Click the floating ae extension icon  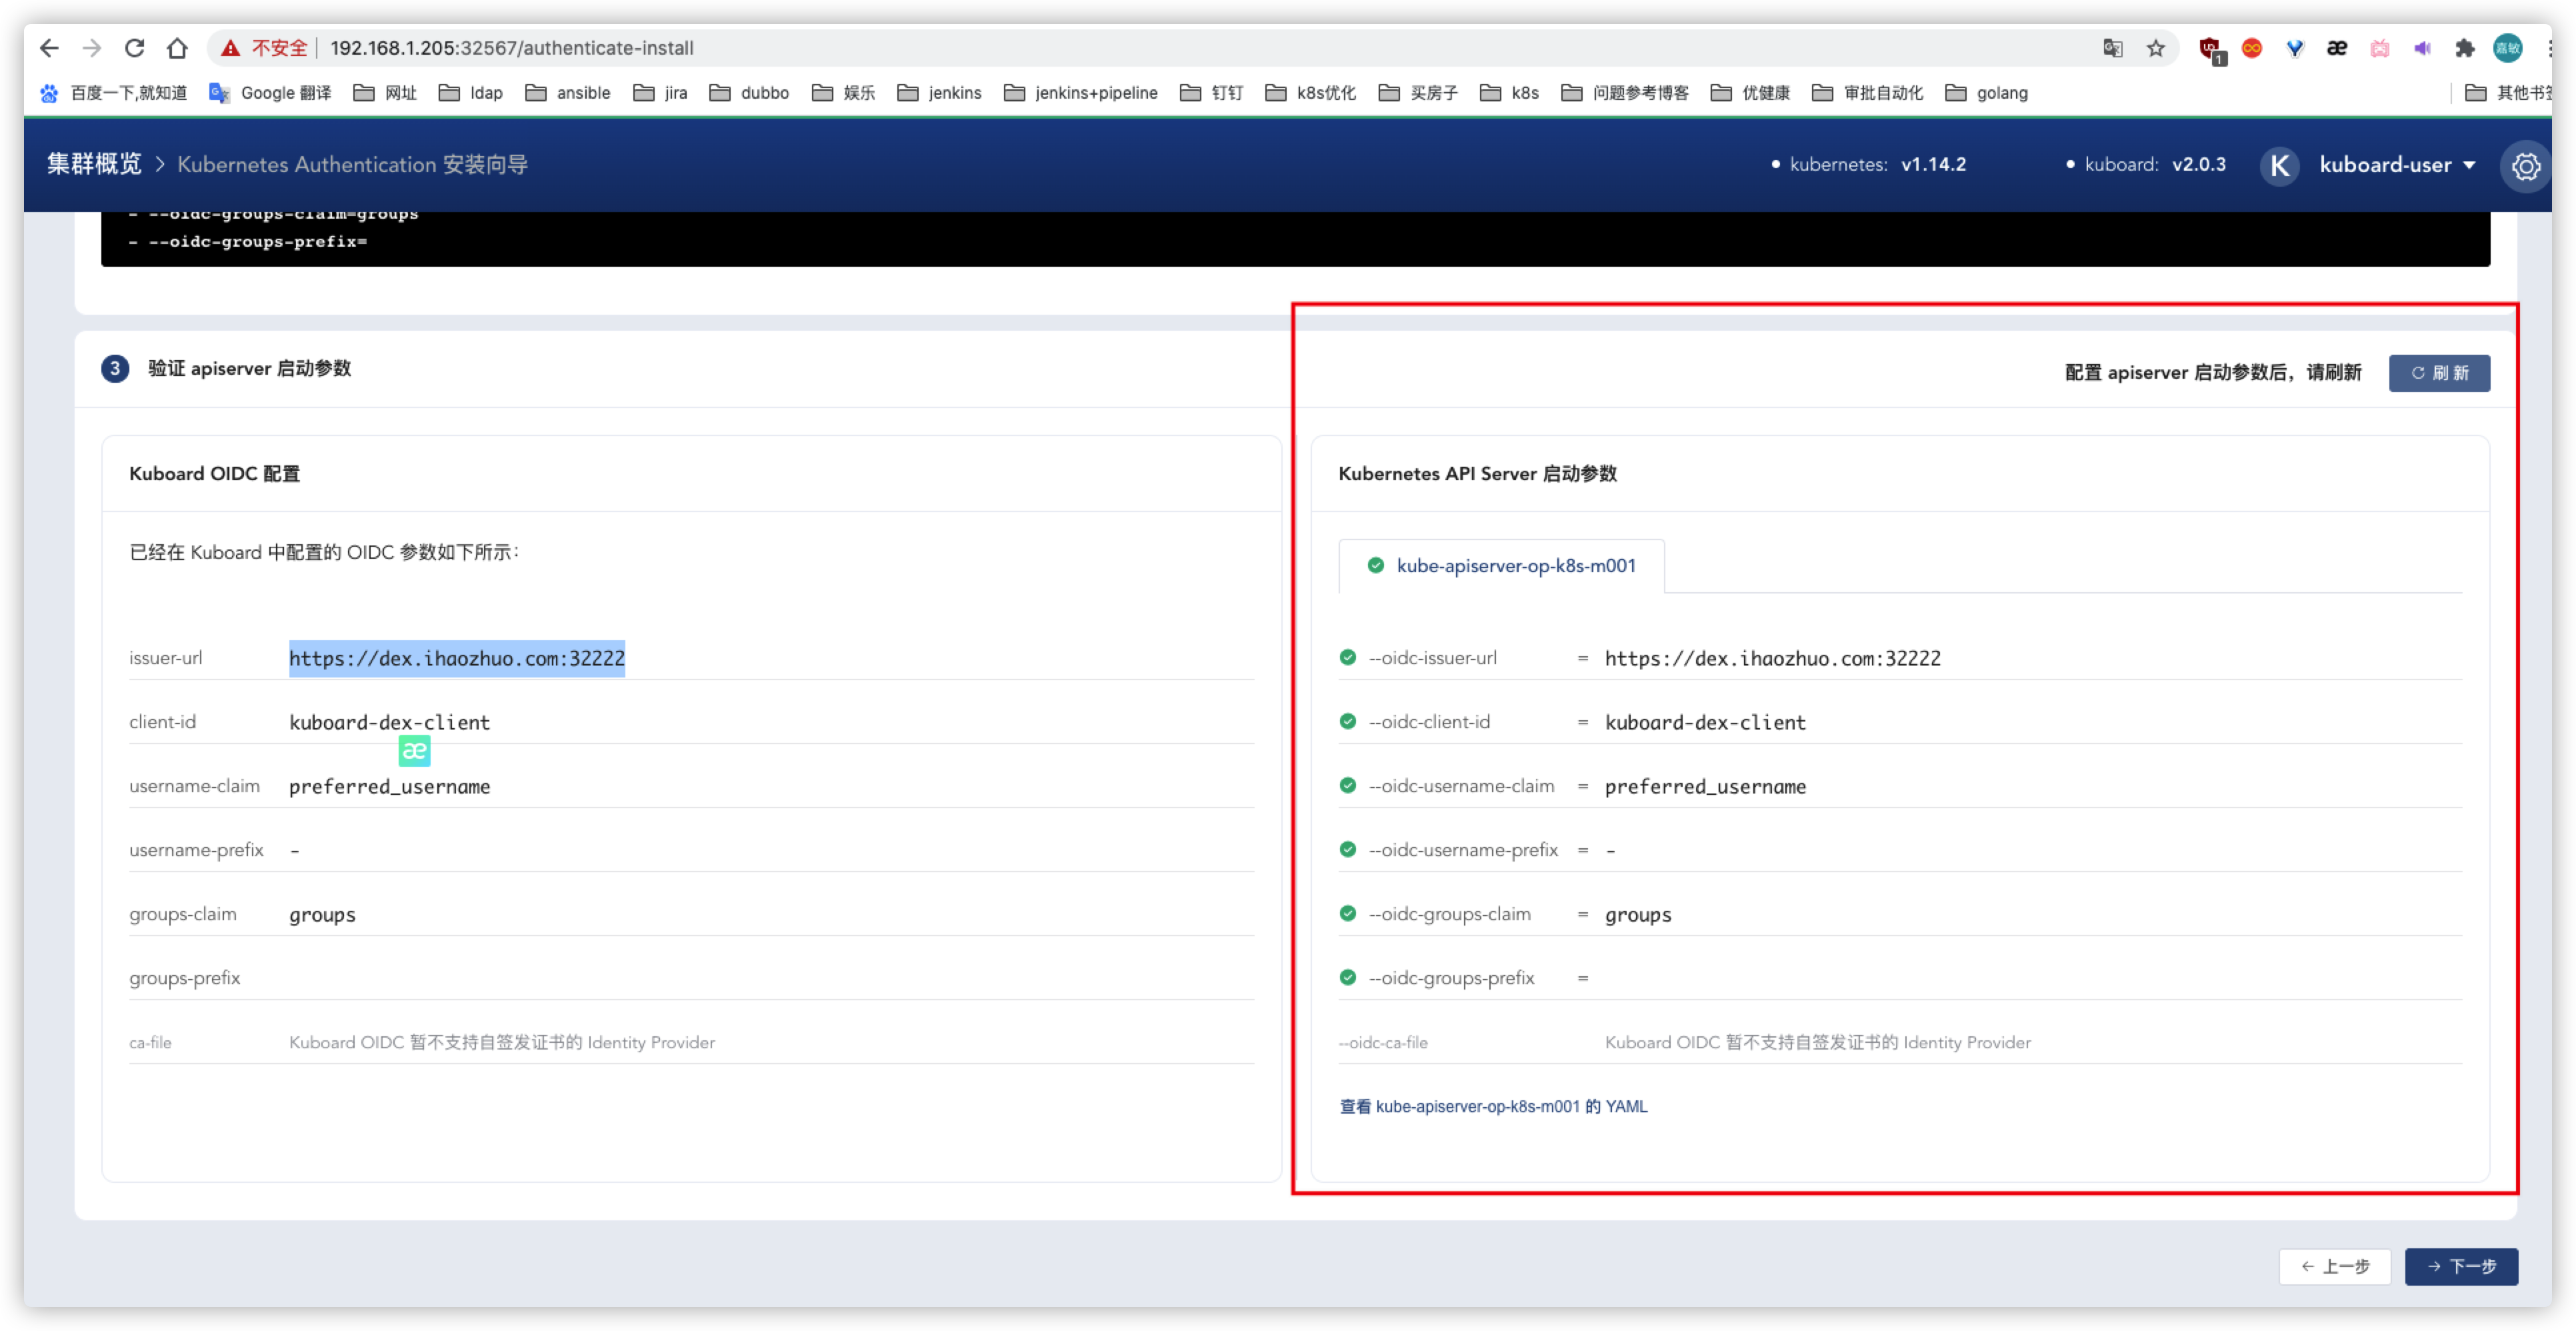point(414,751)
